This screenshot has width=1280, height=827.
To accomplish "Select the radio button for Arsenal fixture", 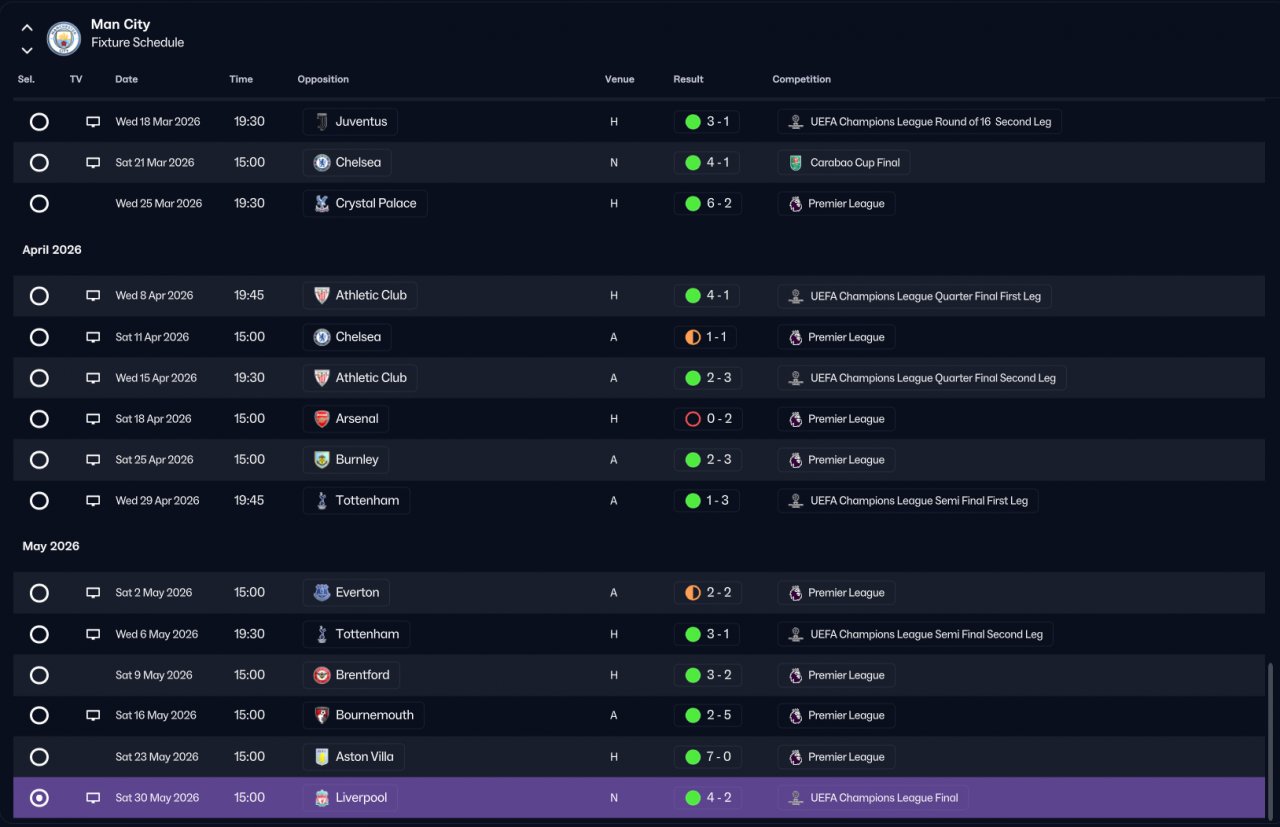I will pos(39,419).
